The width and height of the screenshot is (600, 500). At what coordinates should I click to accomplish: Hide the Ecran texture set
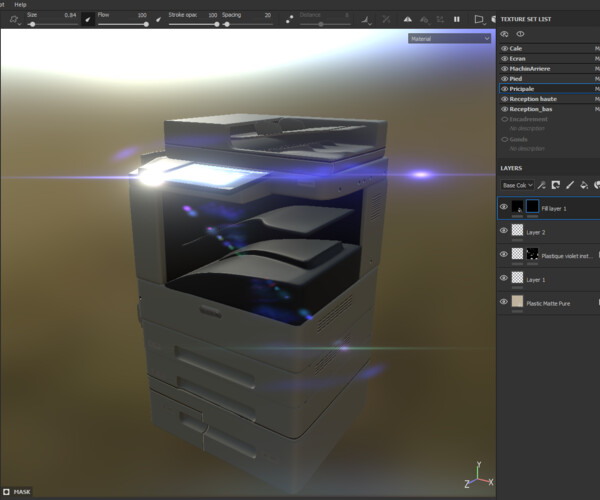coord(505,59)
